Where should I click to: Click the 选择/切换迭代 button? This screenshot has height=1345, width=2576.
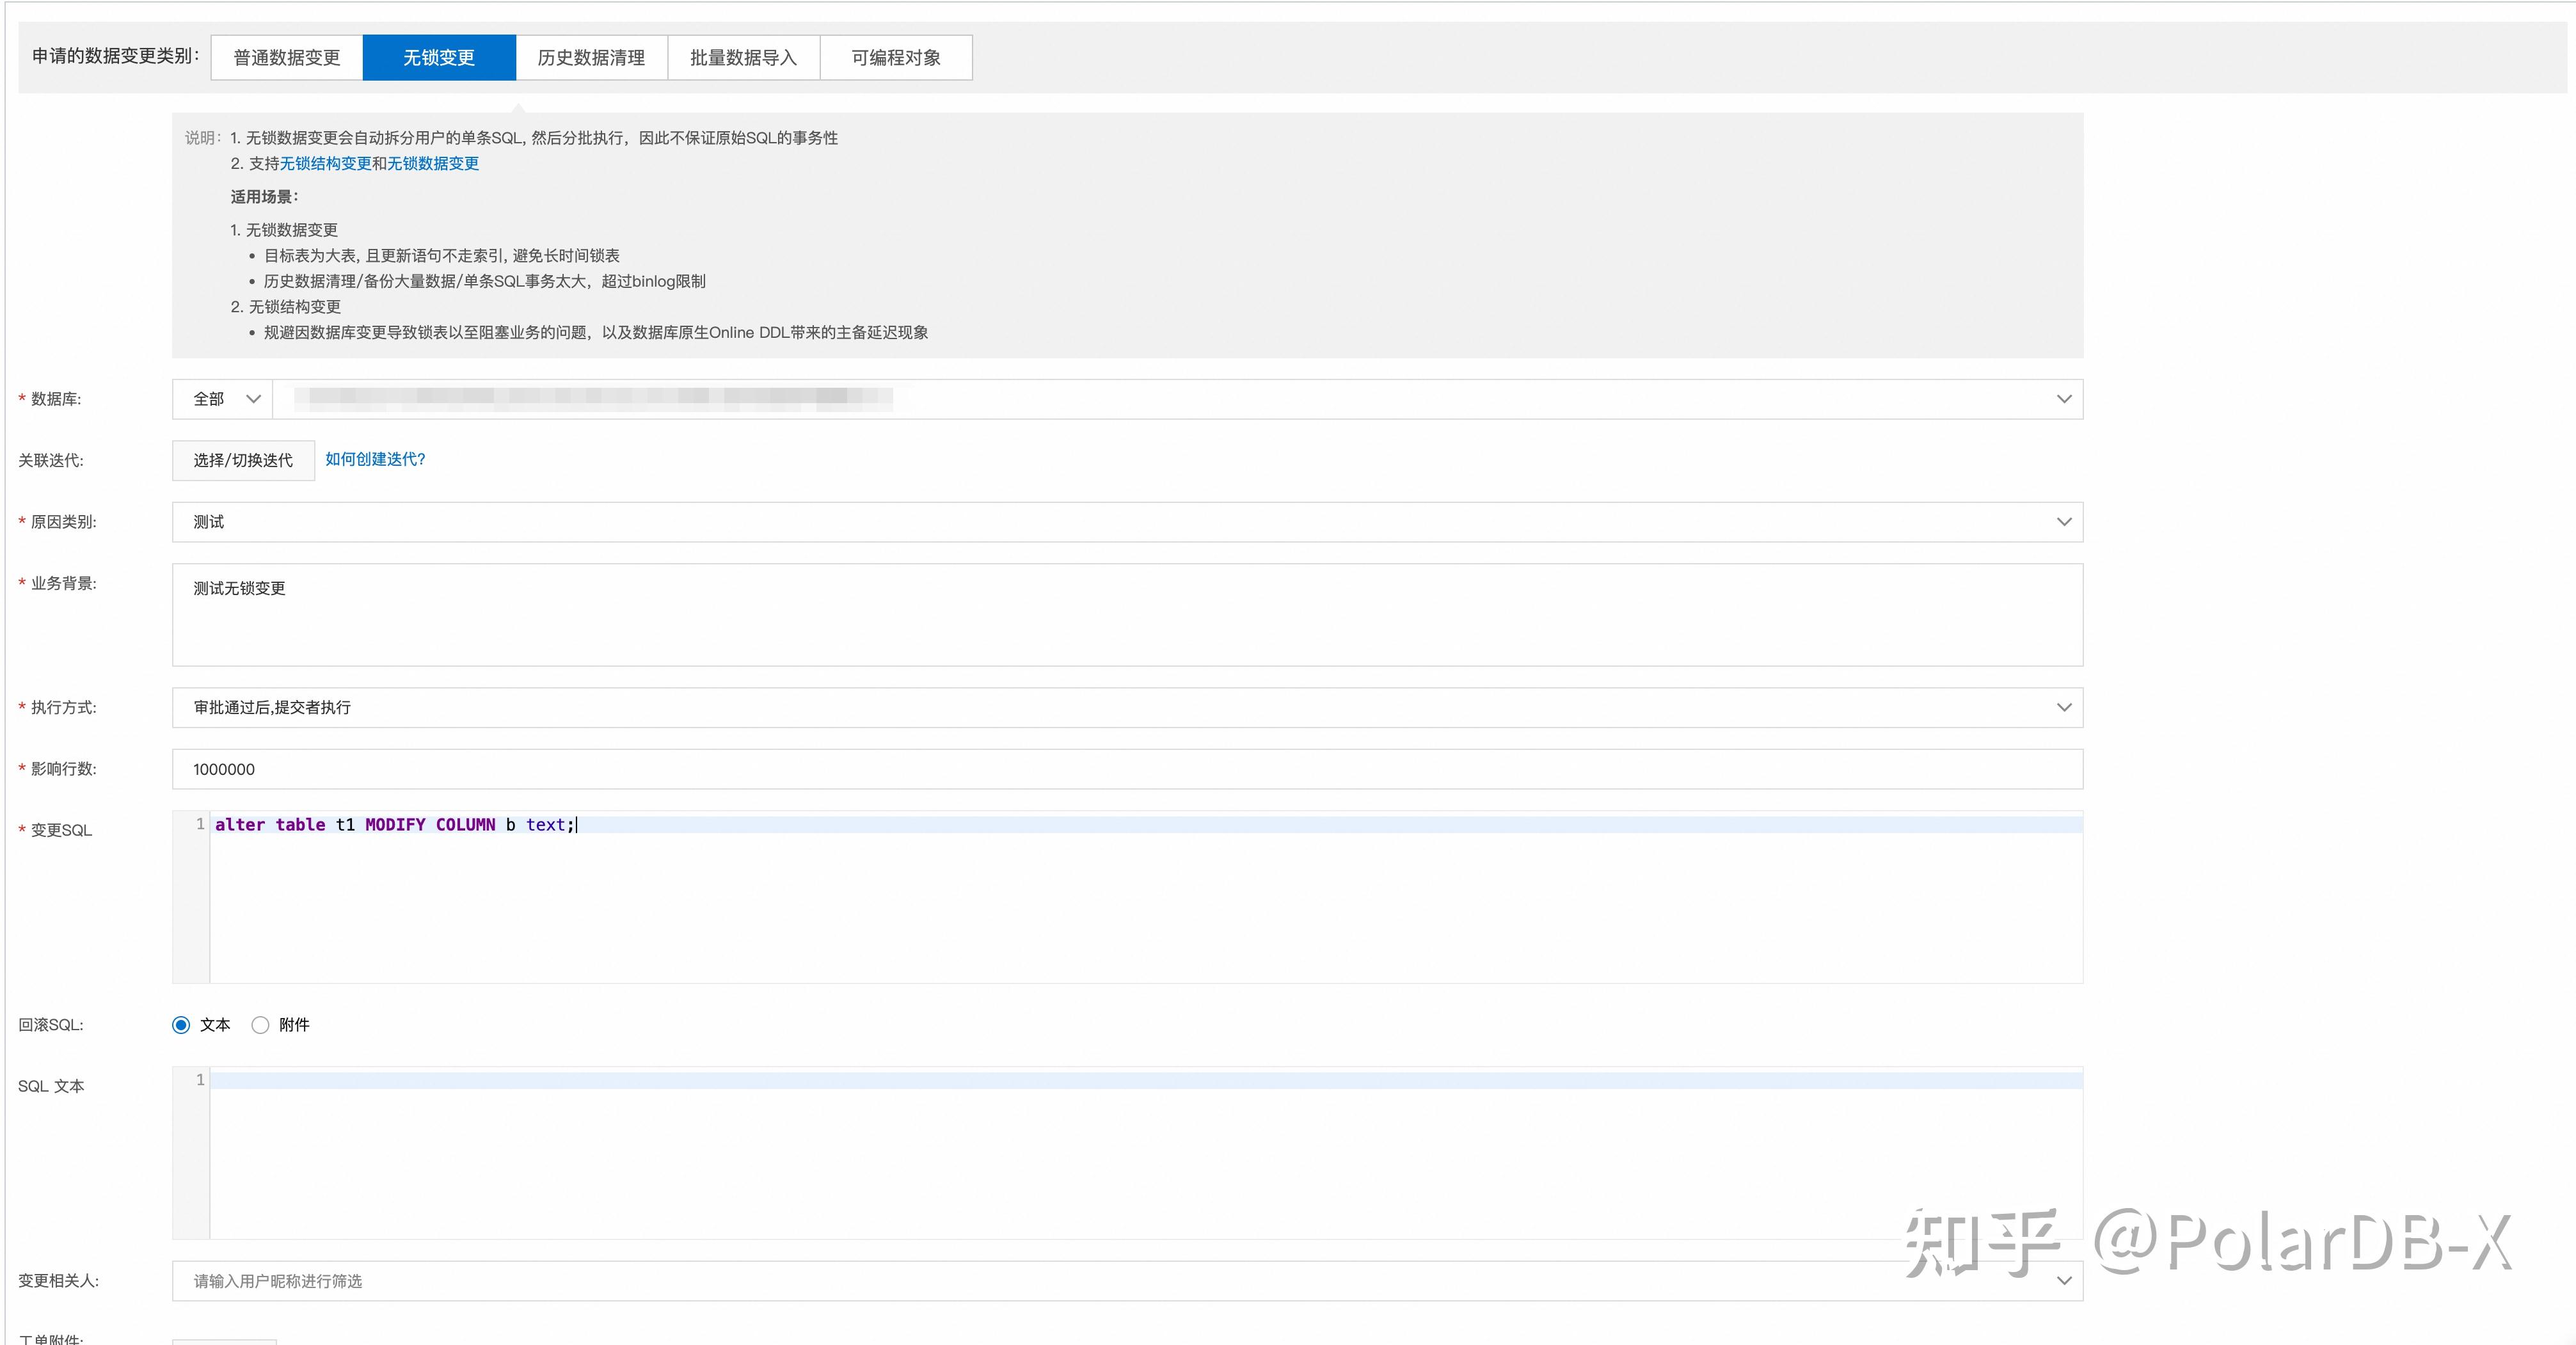(243, 460)
